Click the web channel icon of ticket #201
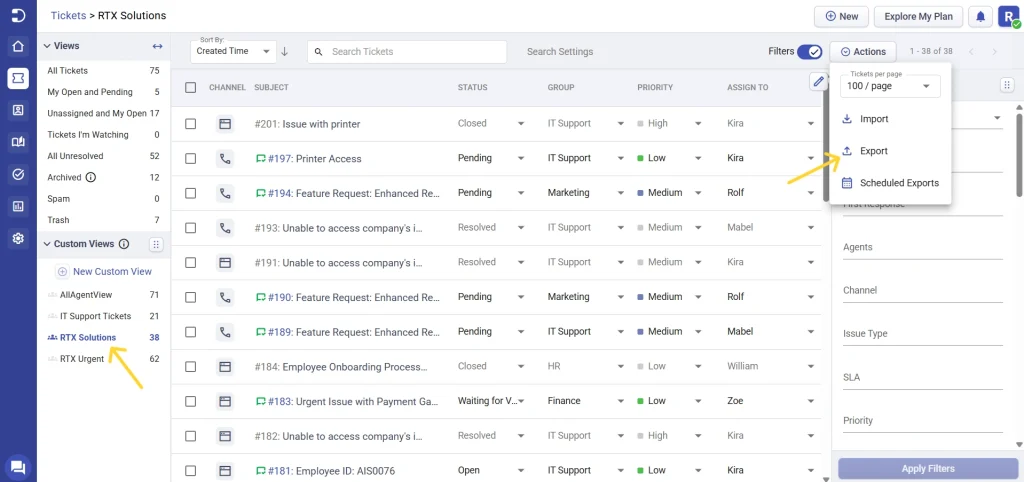 click(225, 123)
